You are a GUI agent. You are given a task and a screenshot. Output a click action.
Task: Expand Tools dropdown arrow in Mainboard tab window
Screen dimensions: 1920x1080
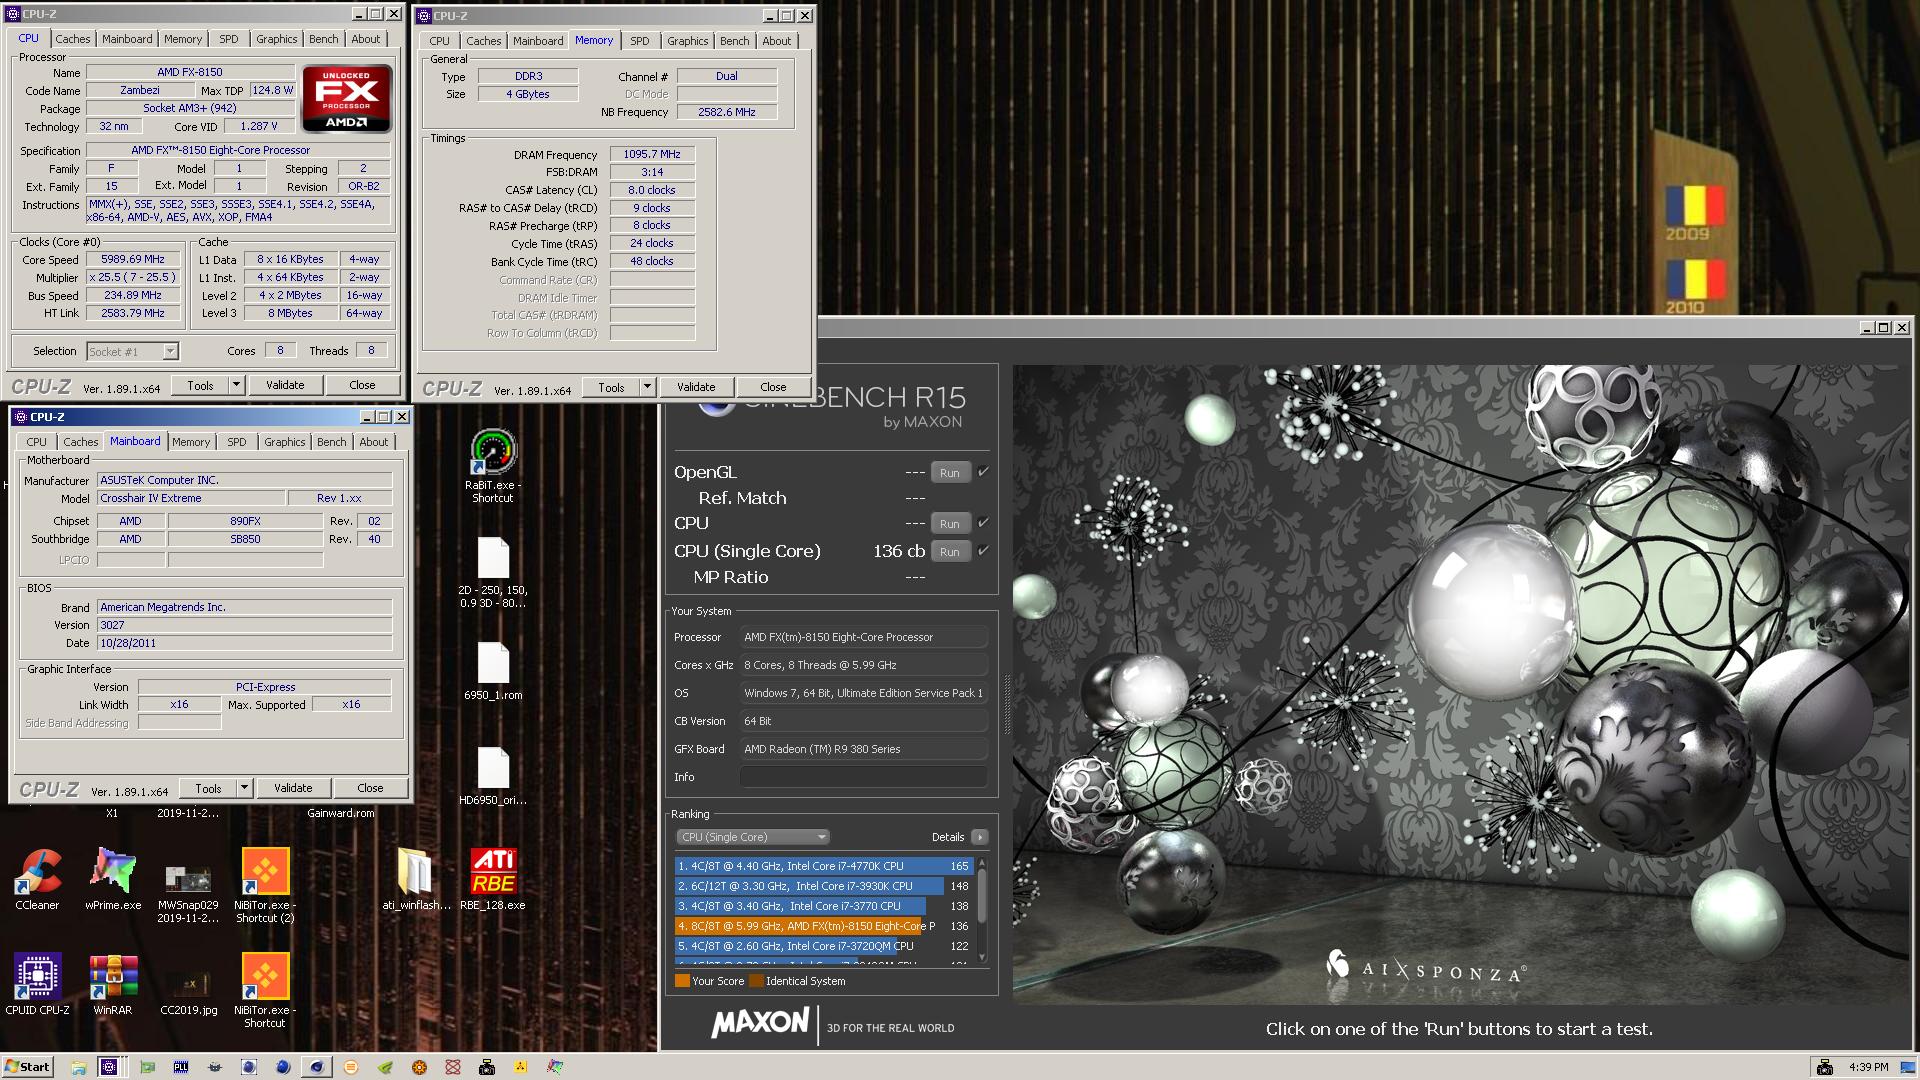[244, 788]
